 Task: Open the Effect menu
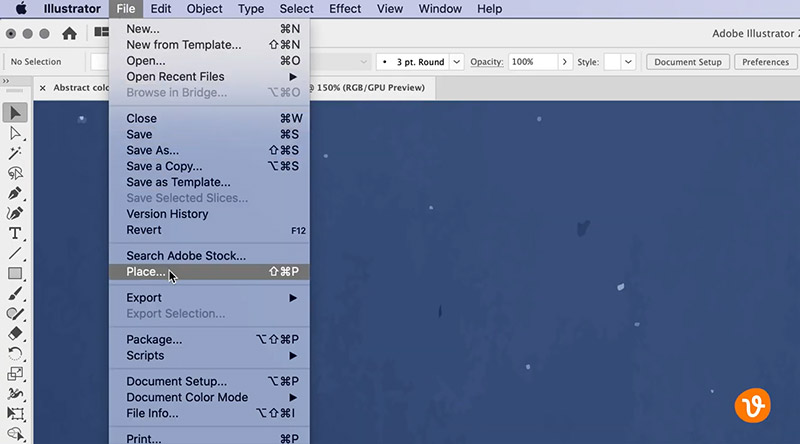point(345,9)
